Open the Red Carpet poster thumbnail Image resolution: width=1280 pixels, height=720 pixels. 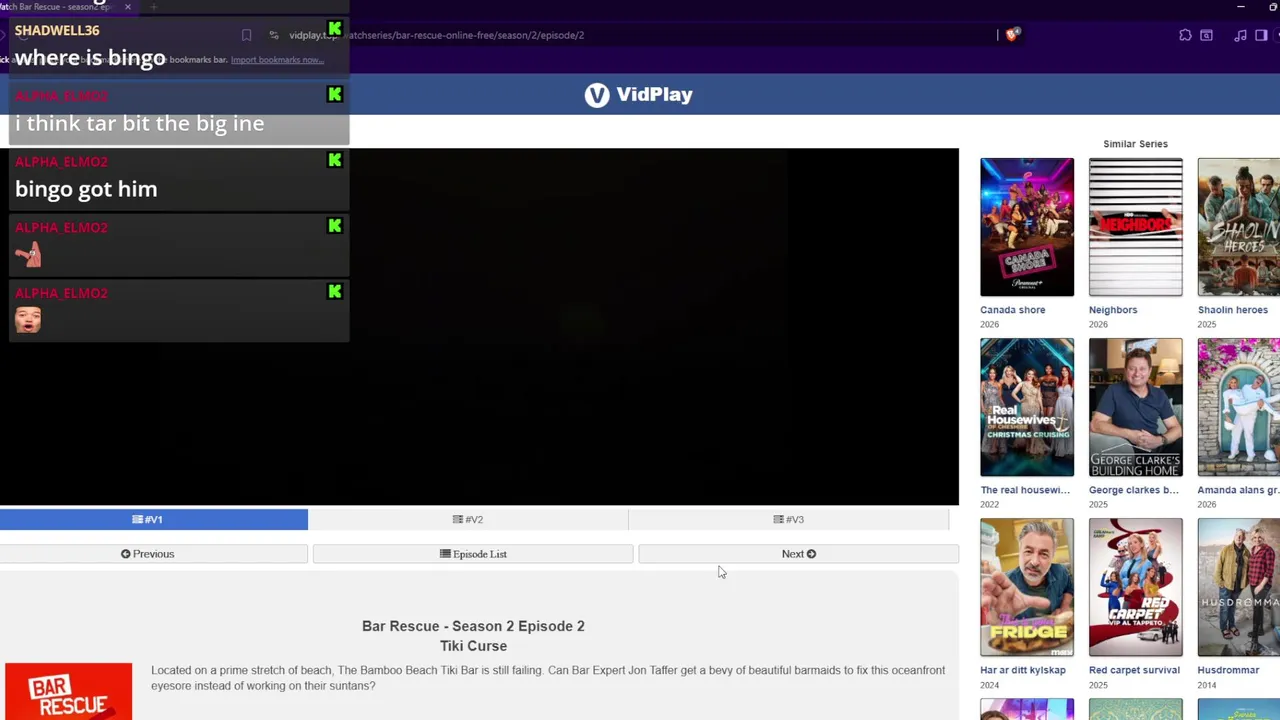click(1135, 587)
